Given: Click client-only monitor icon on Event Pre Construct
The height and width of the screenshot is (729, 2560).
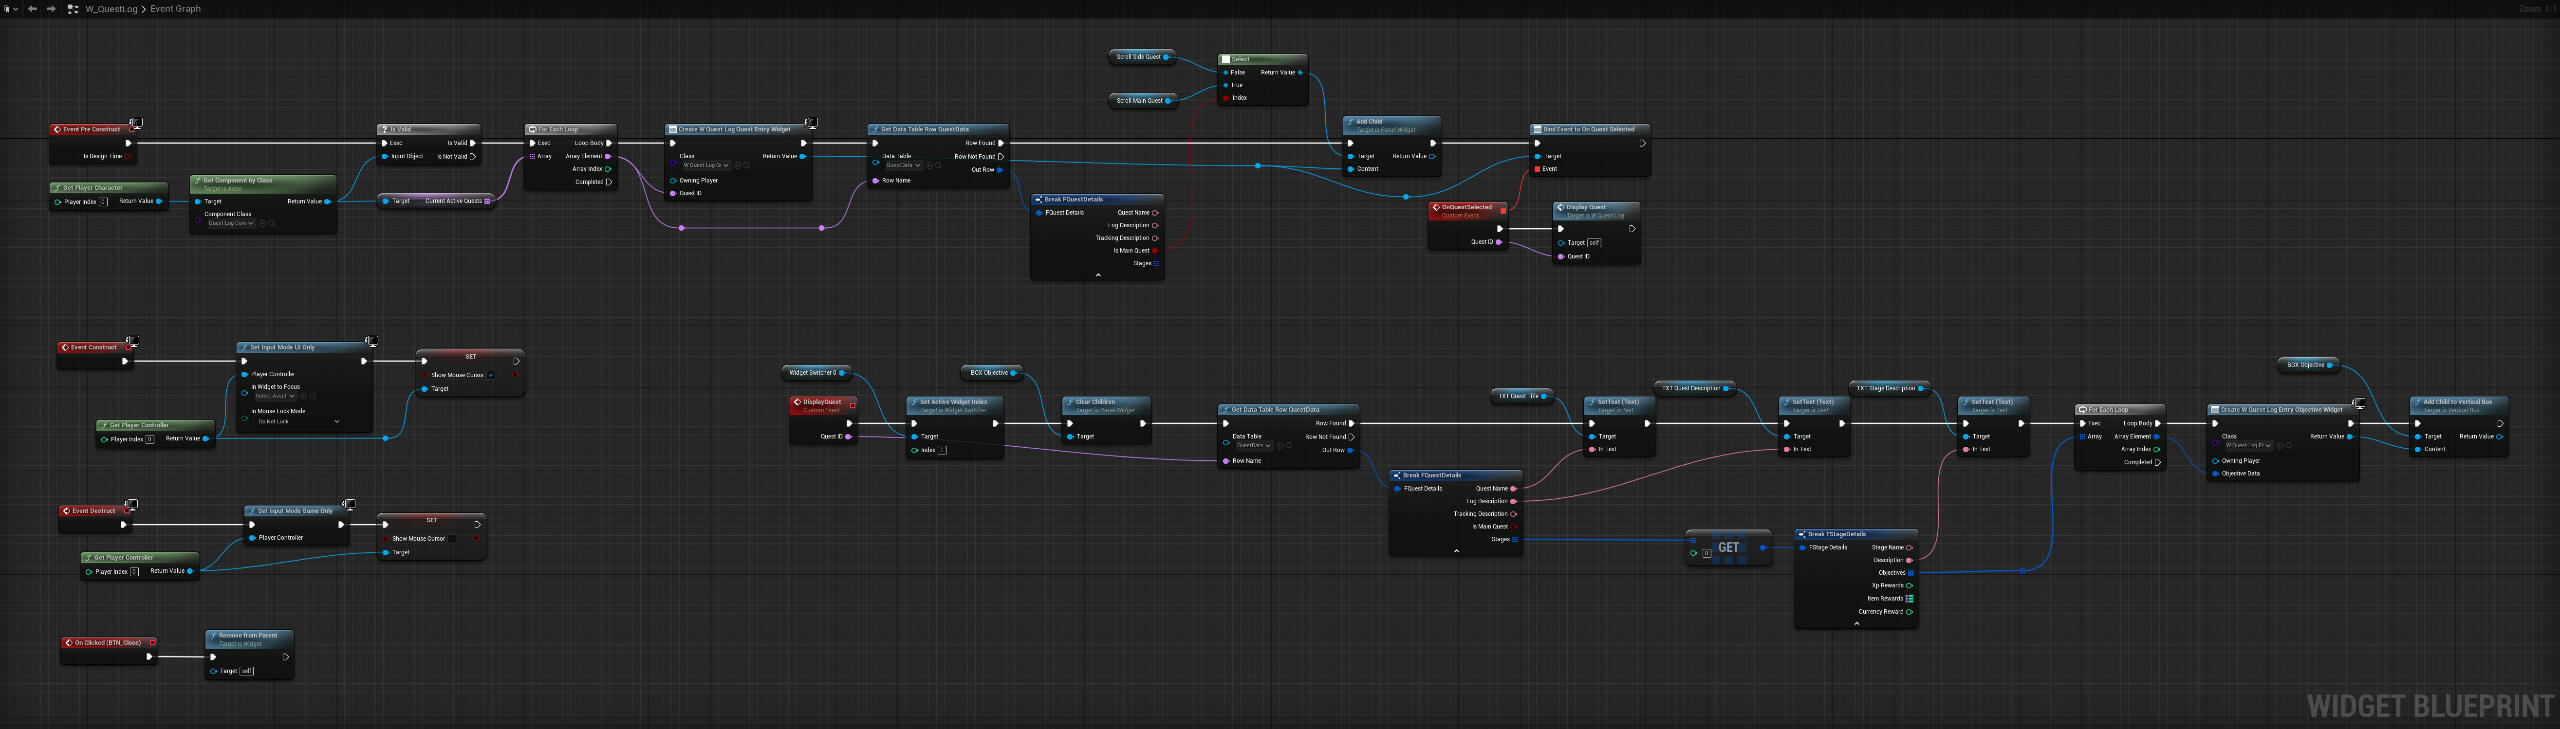Looking at the screenshot, I should pyautogui.click(x=135, y=123).
